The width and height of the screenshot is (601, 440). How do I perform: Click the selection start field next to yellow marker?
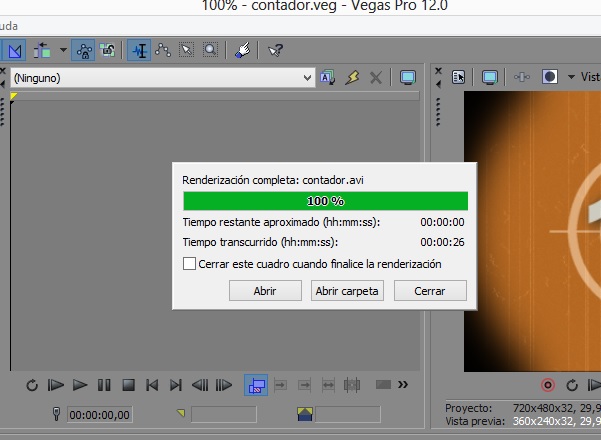223,414
